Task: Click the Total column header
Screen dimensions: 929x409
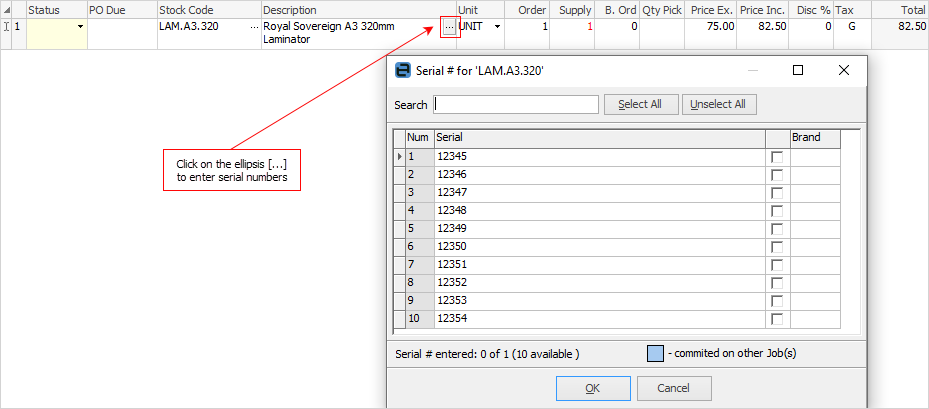Action: [x=900, y=10]
